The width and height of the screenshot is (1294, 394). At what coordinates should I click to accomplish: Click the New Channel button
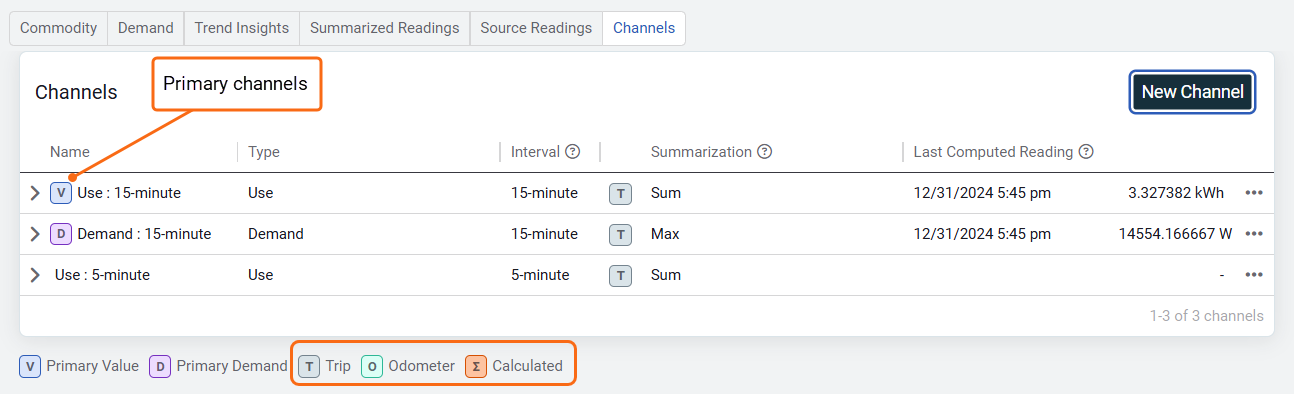pyautogui.click(x=1192, y=92)
